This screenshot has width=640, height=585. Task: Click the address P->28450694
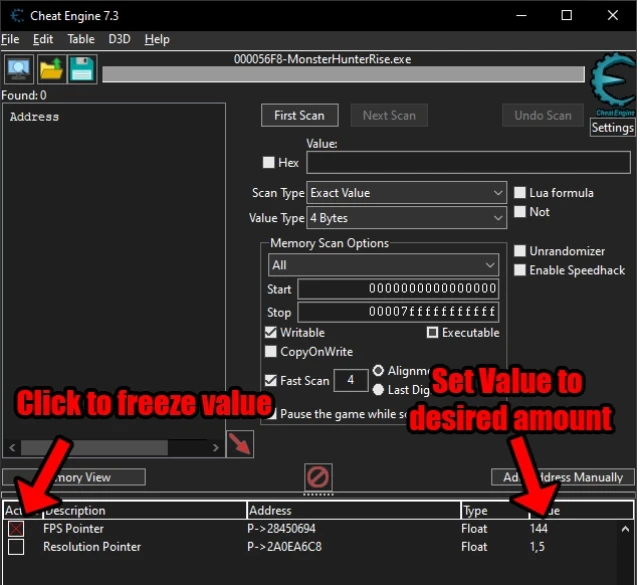pyautogui.click(x=281, y=529)
